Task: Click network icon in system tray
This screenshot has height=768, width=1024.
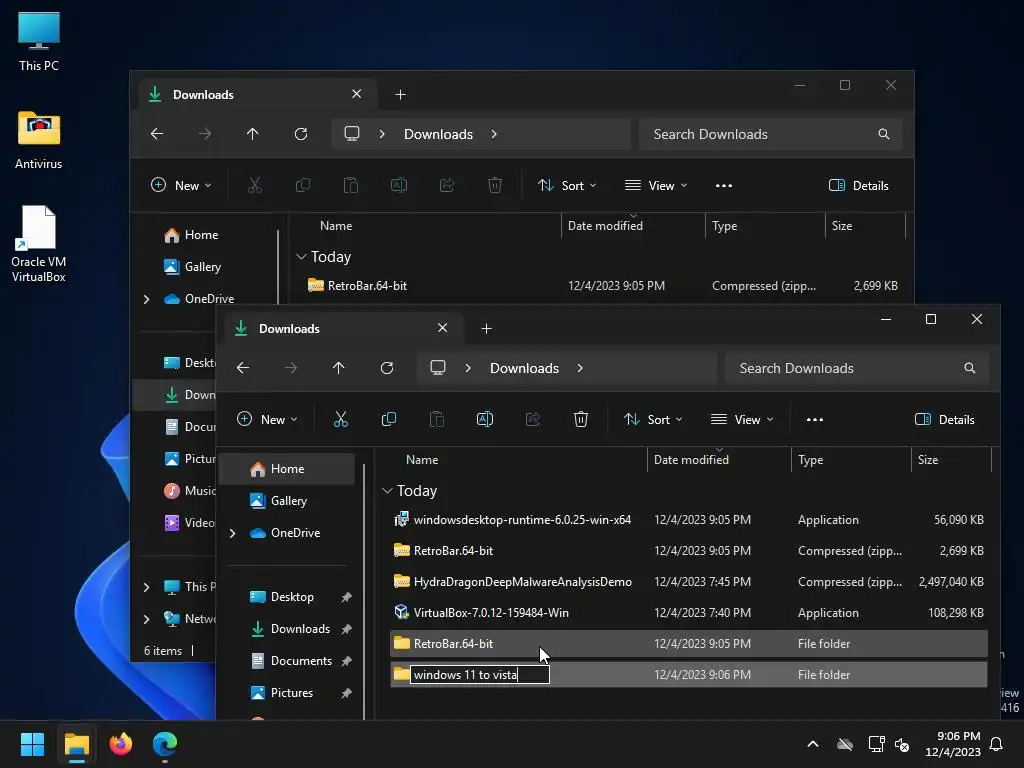Action: [x=876, y=744]
